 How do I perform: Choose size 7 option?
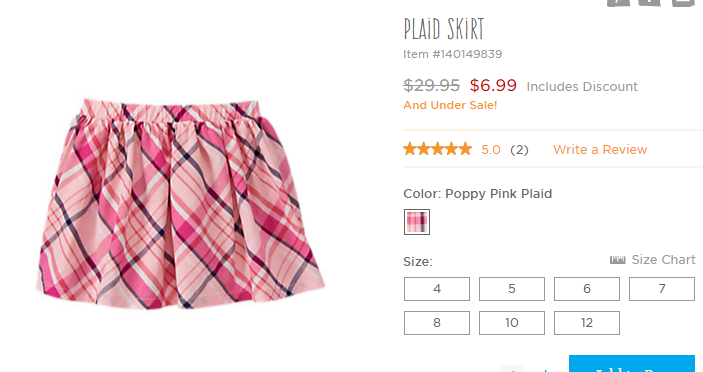click(x=662, y=289)
